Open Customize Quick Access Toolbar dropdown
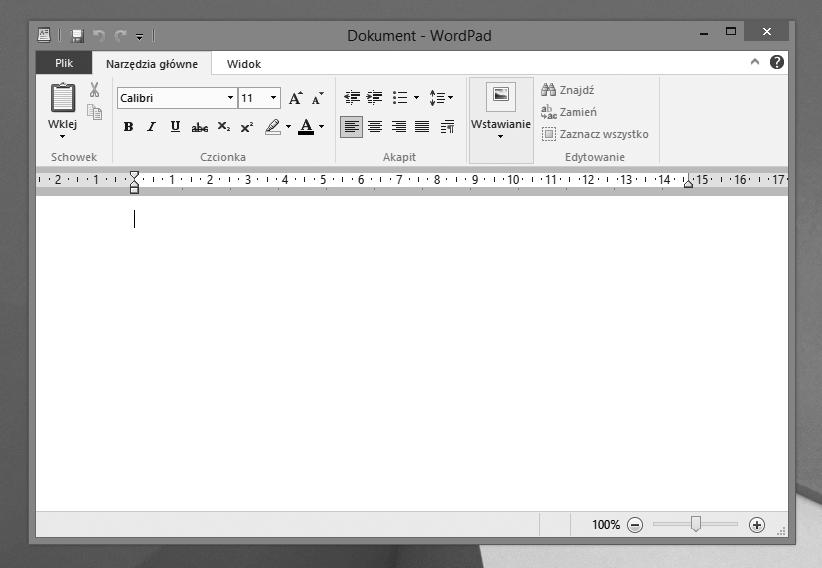Viewport: 822px width, 568px height. [x=139, y=36]
